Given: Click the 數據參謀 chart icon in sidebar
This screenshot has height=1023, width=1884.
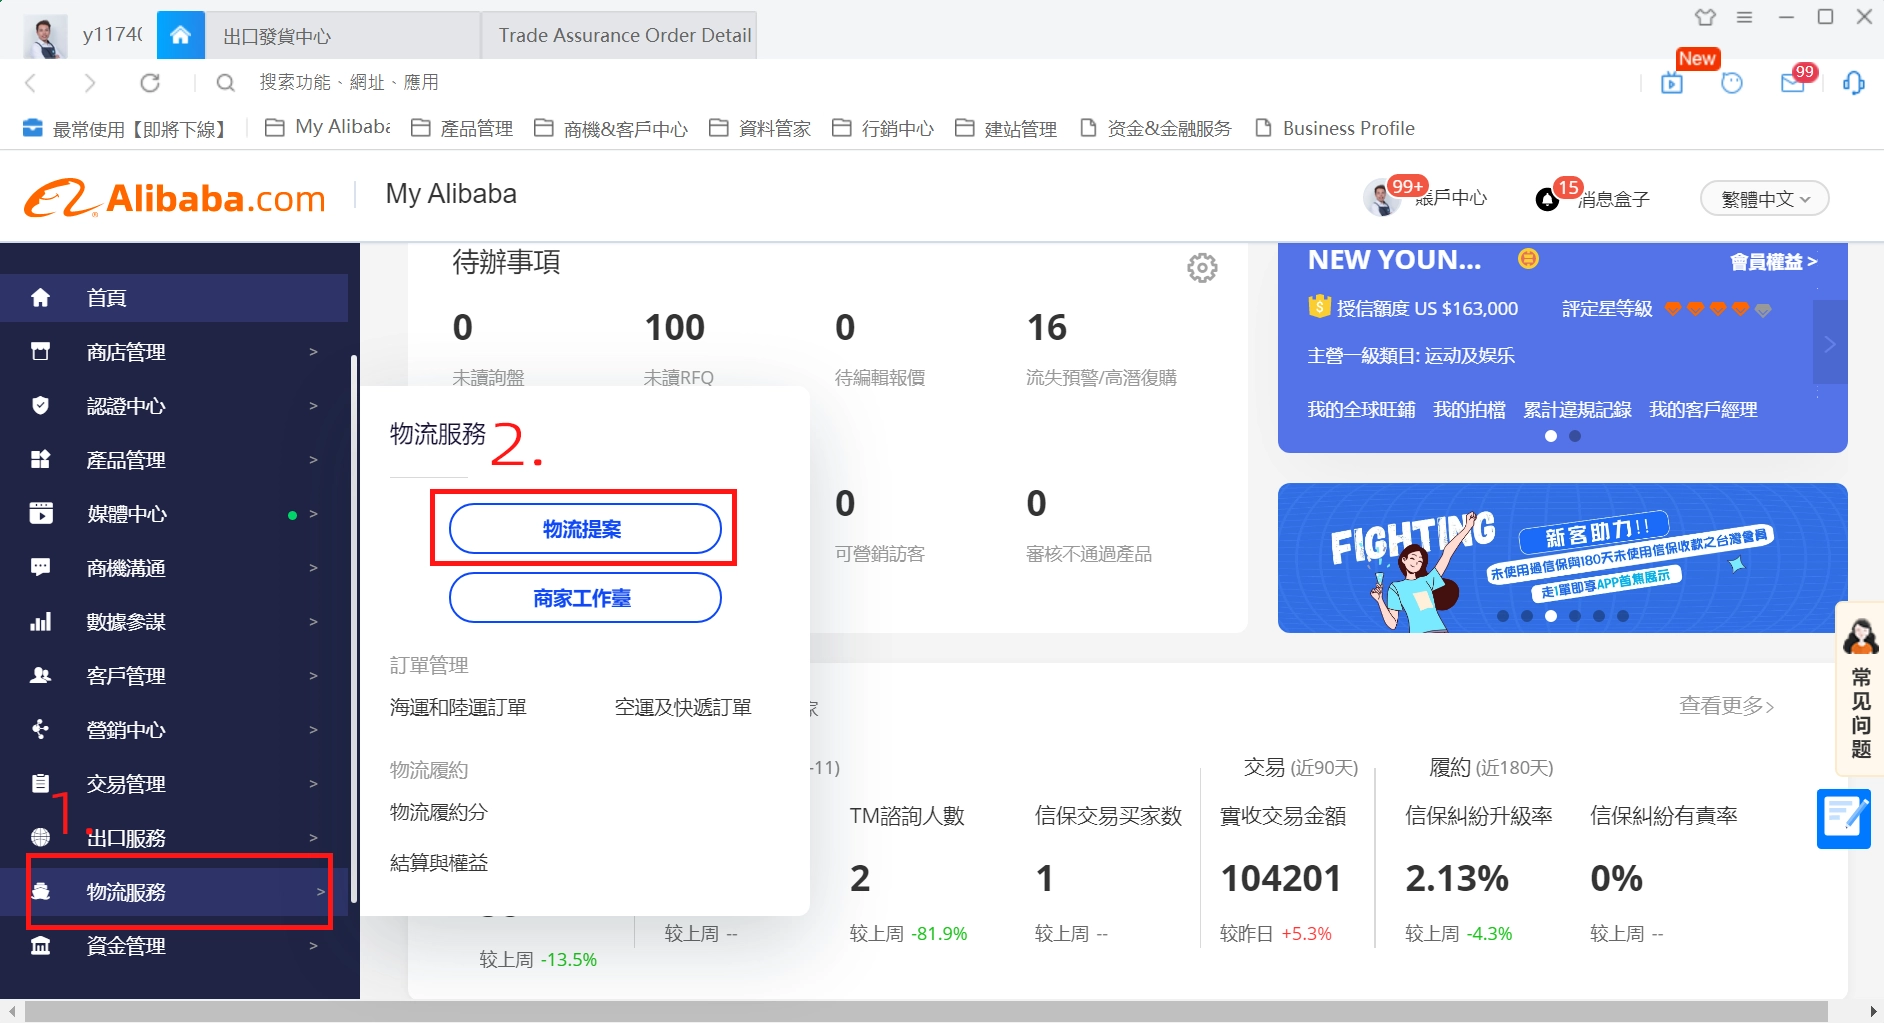Looking at the screenshot, I should [x=41, y=621].
